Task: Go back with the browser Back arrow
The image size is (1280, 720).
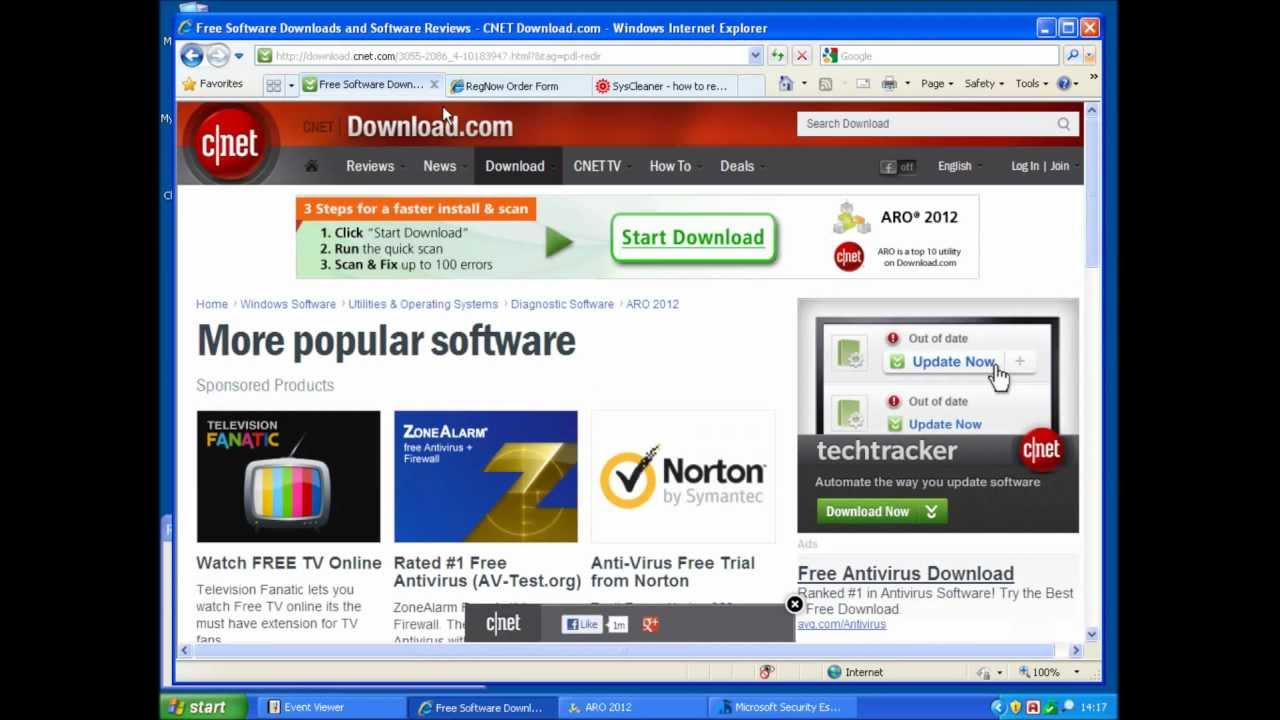Action: tap(192, 56)
